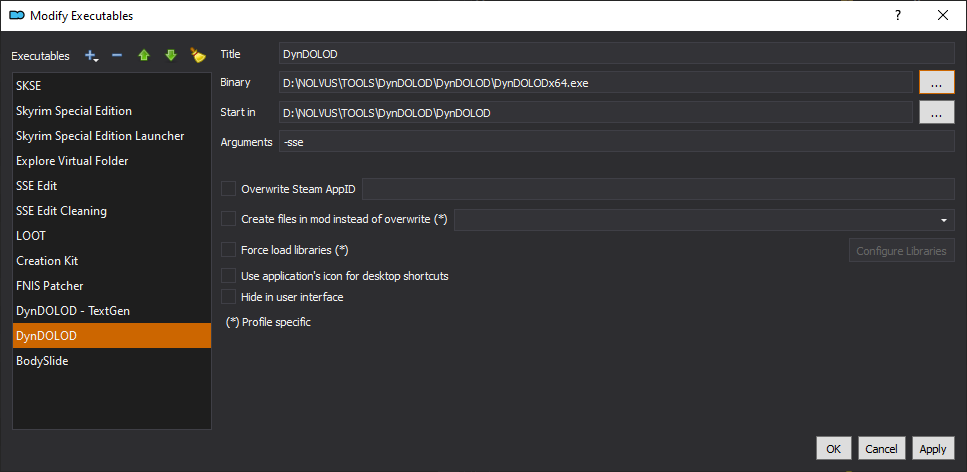The width and height of the screenshot is (967, 472).
Task: Click the help question mark icon
Action: tap(899, 15)
